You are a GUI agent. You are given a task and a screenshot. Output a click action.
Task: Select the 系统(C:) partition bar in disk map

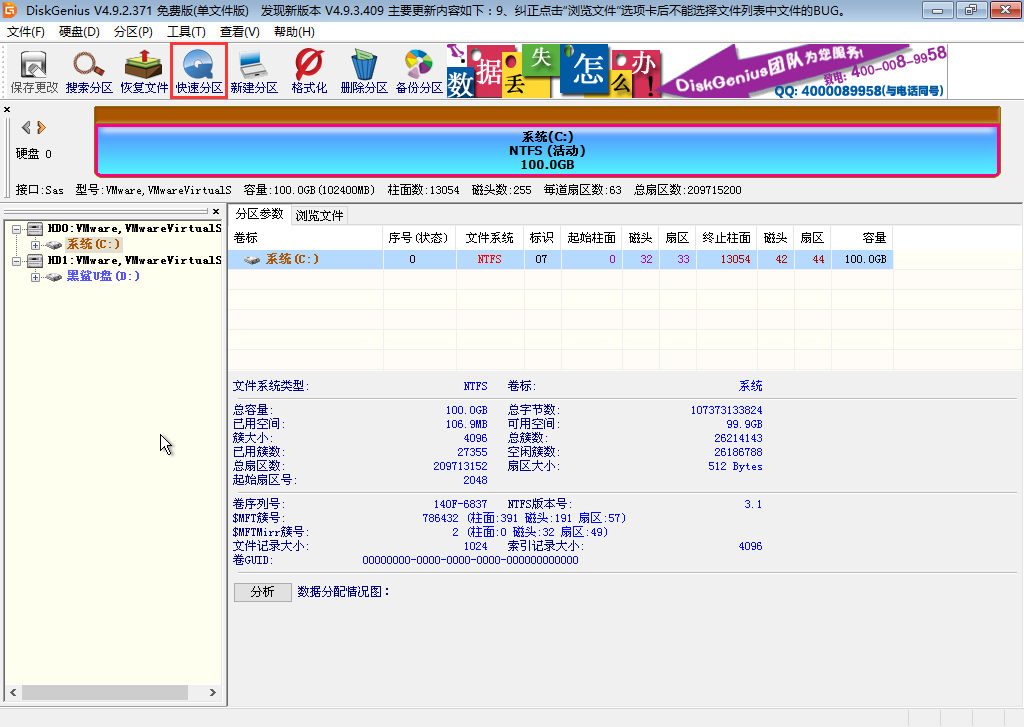547,150
